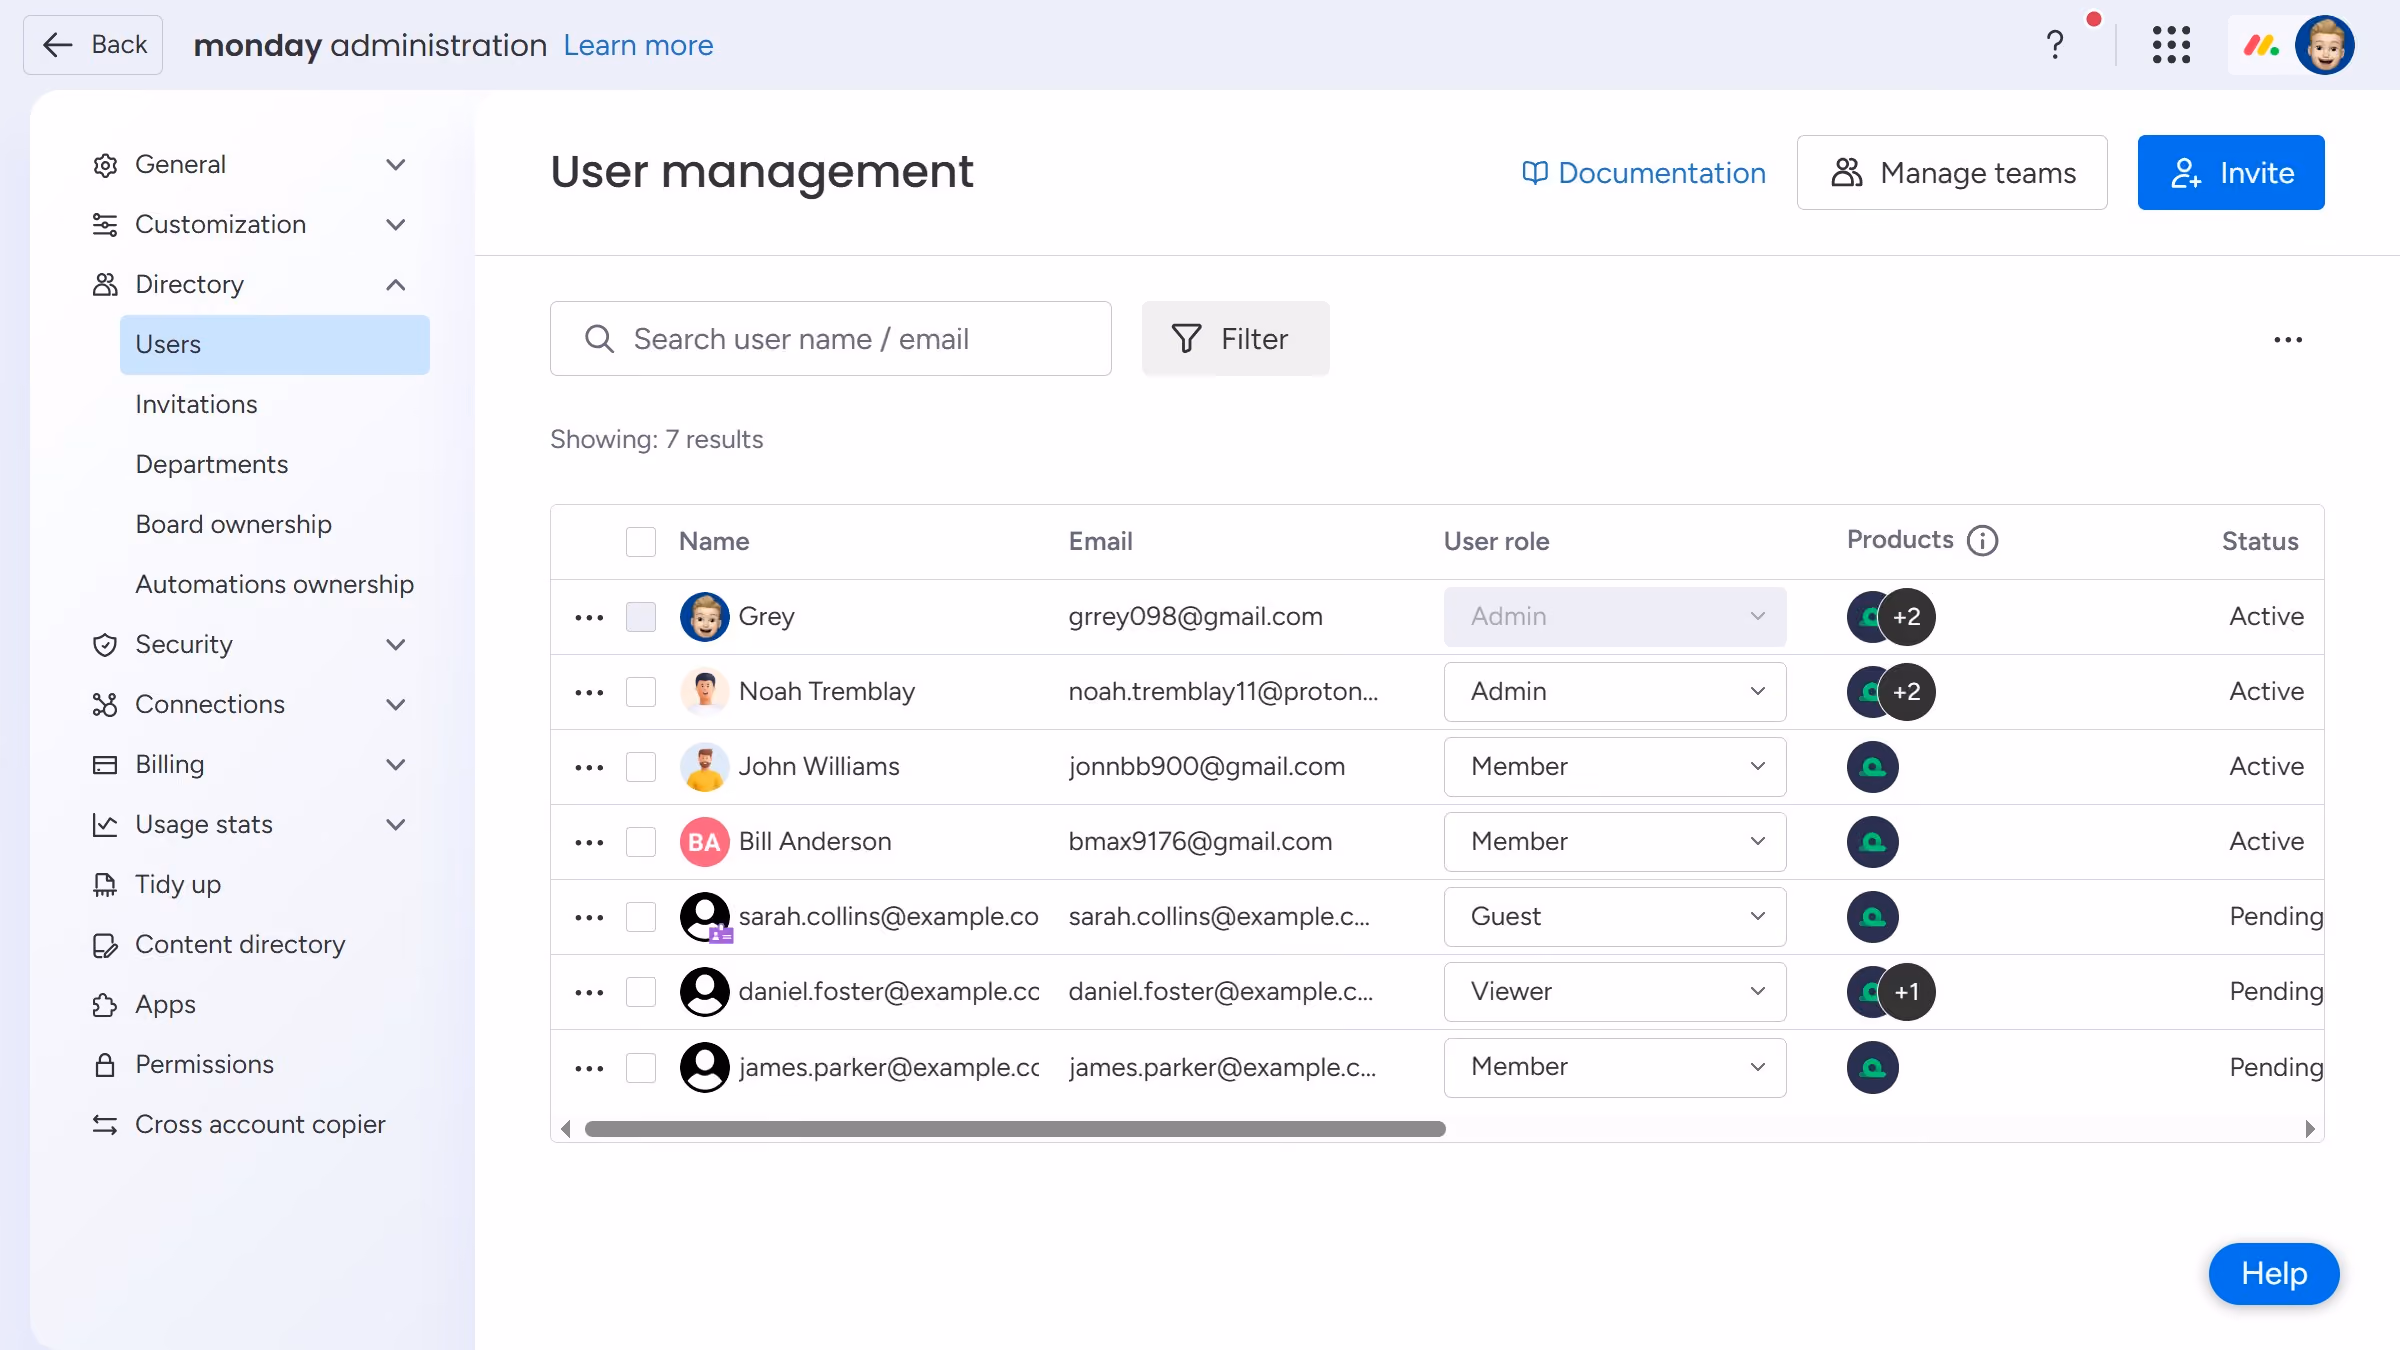
Task: Click the scrollbar left arrow
Action: point(566,1129)
